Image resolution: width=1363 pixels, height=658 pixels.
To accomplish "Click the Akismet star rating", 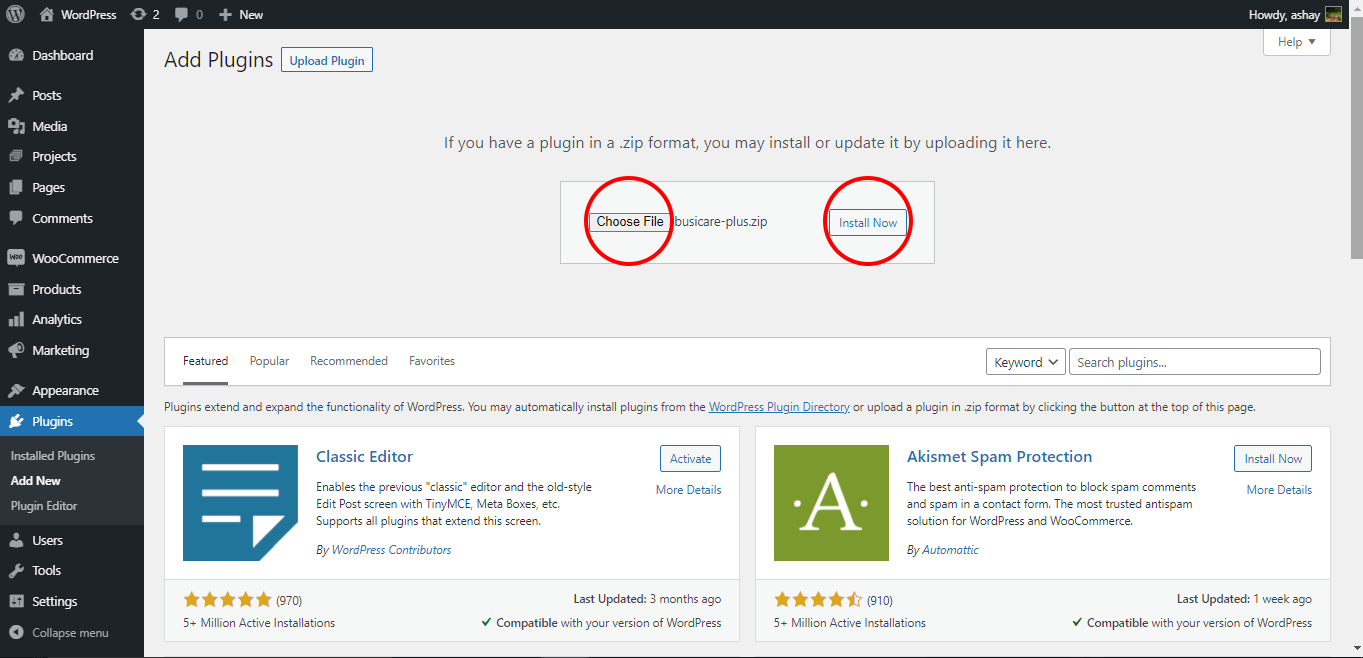I will pos(818,600).
